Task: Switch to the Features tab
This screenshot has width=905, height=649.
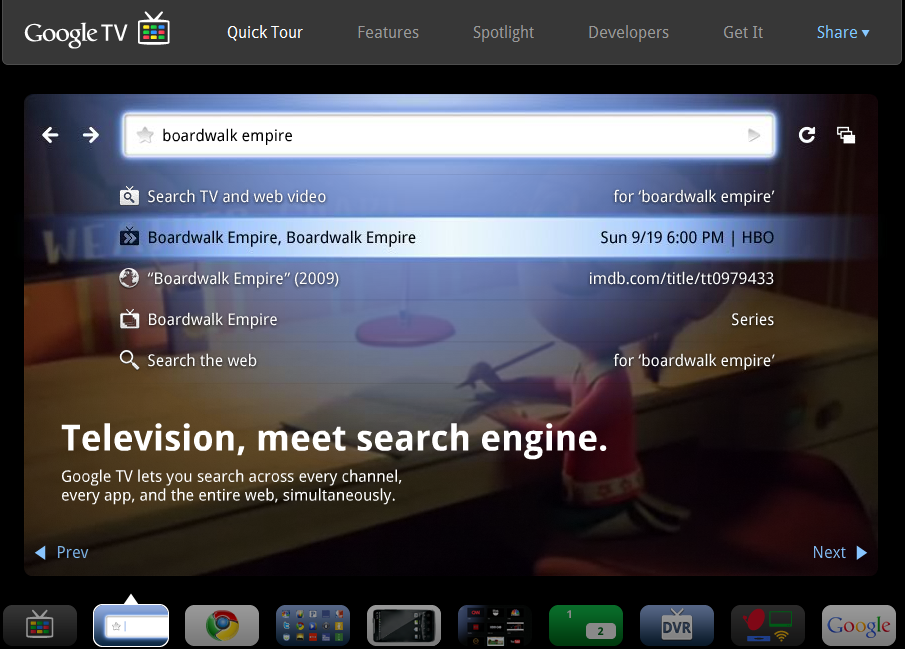Action: click(x=388, y=32)
